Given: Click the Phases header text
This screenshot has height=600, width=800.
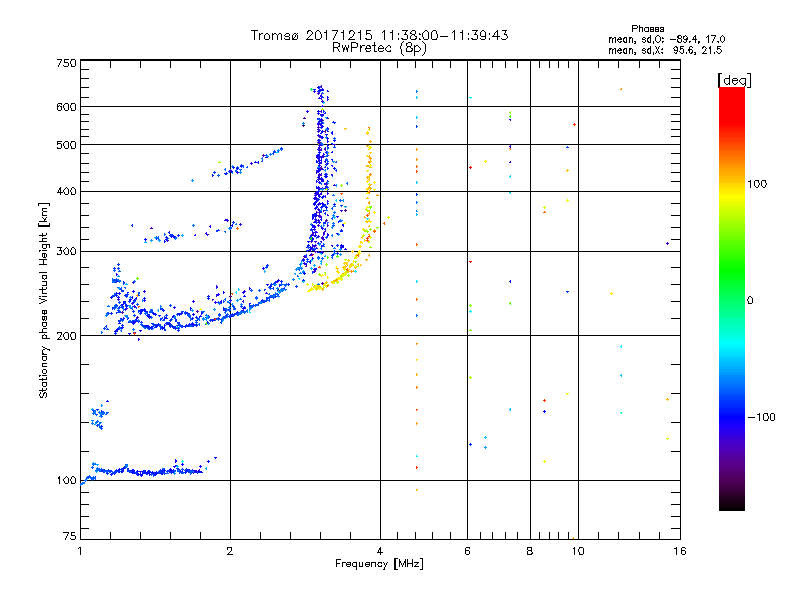Looking at the screenshot, I should coord(647,29).
